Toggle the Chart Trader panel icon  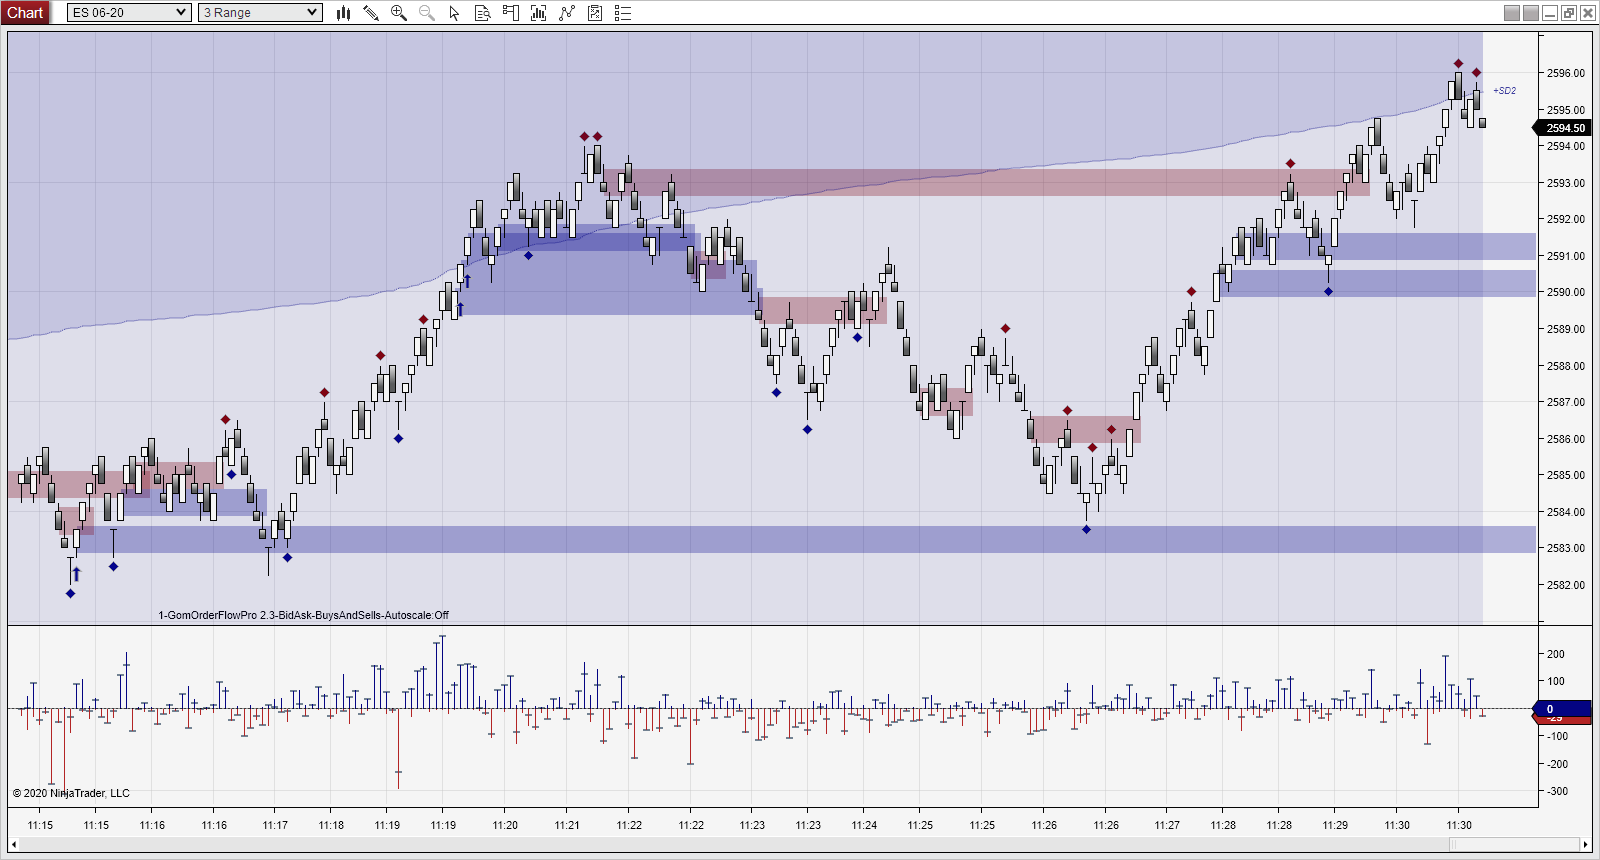pyautogui.click(x=511, y=13)
